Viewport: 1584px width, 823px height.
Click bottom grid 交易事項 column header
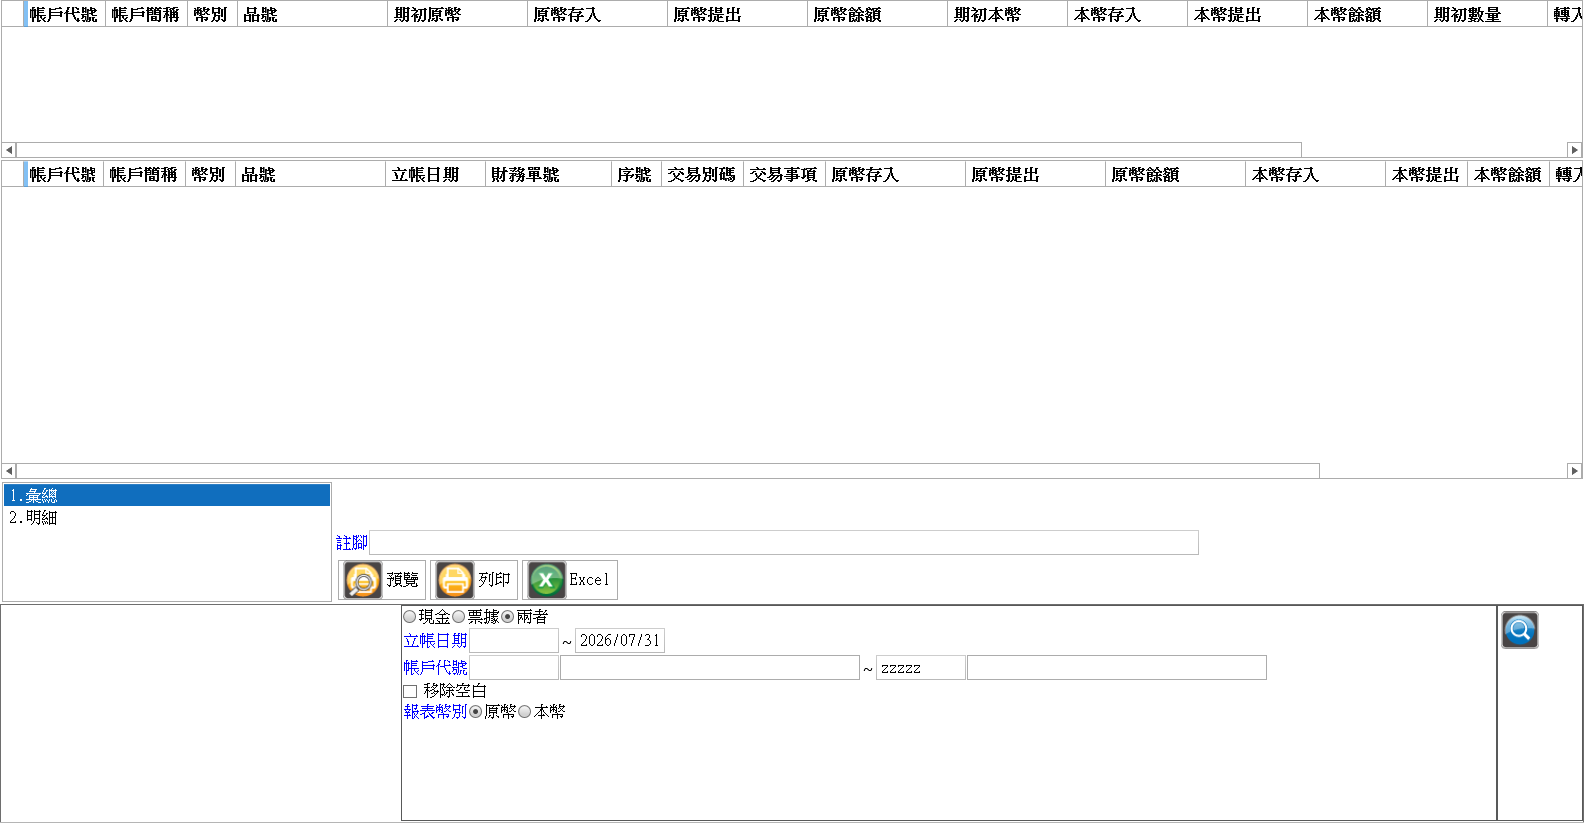784,175
